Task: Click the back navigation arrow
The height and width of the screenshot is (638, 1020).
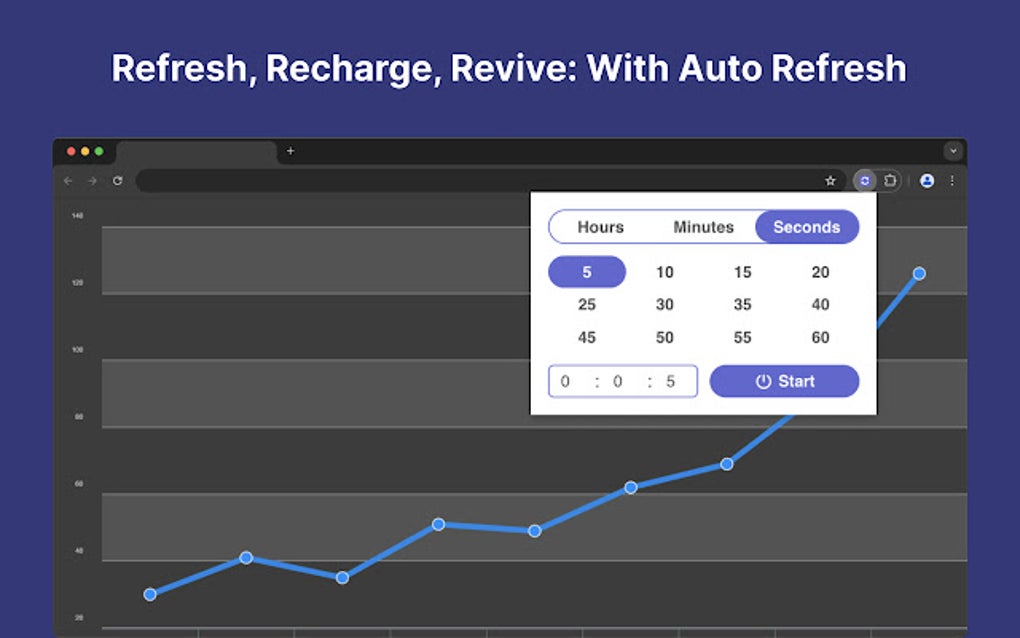Action: tap(67, 181)
